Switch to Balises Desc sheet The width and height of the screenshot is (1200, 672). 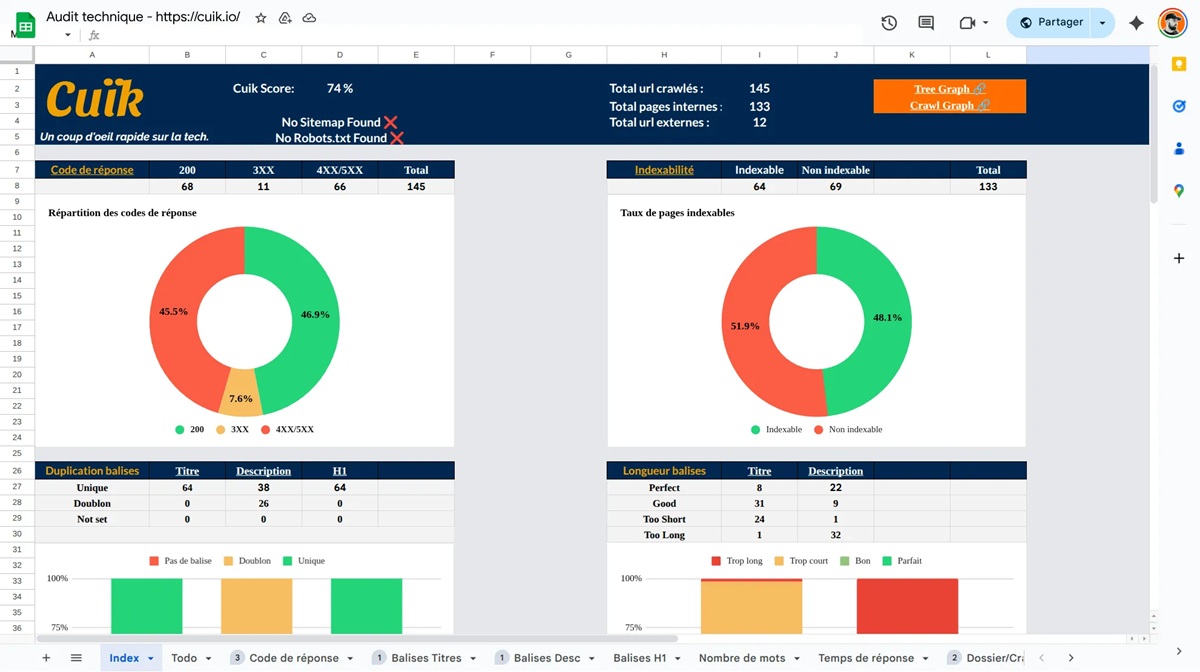[547, 658]
